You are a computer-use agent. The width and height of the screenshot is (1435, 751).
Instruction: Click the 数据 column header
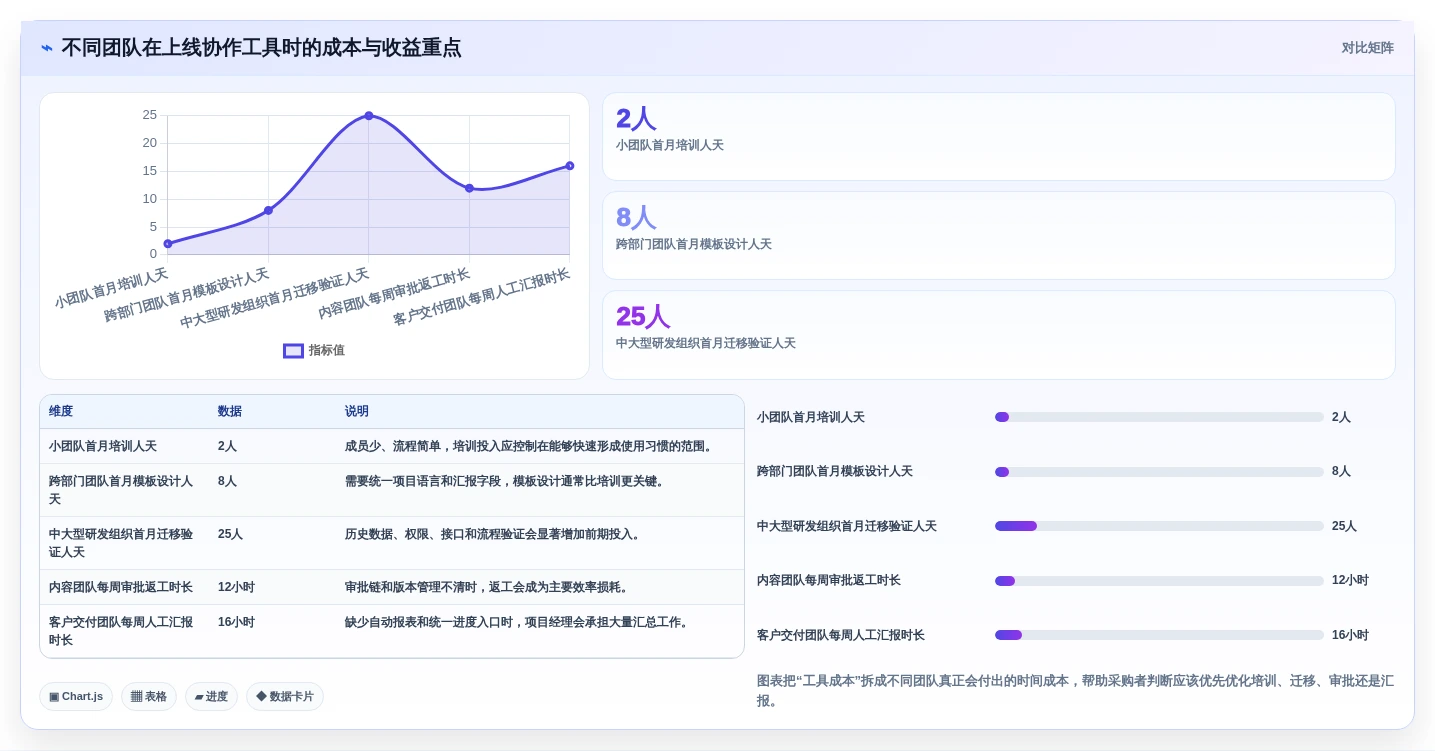pos(230,412)
